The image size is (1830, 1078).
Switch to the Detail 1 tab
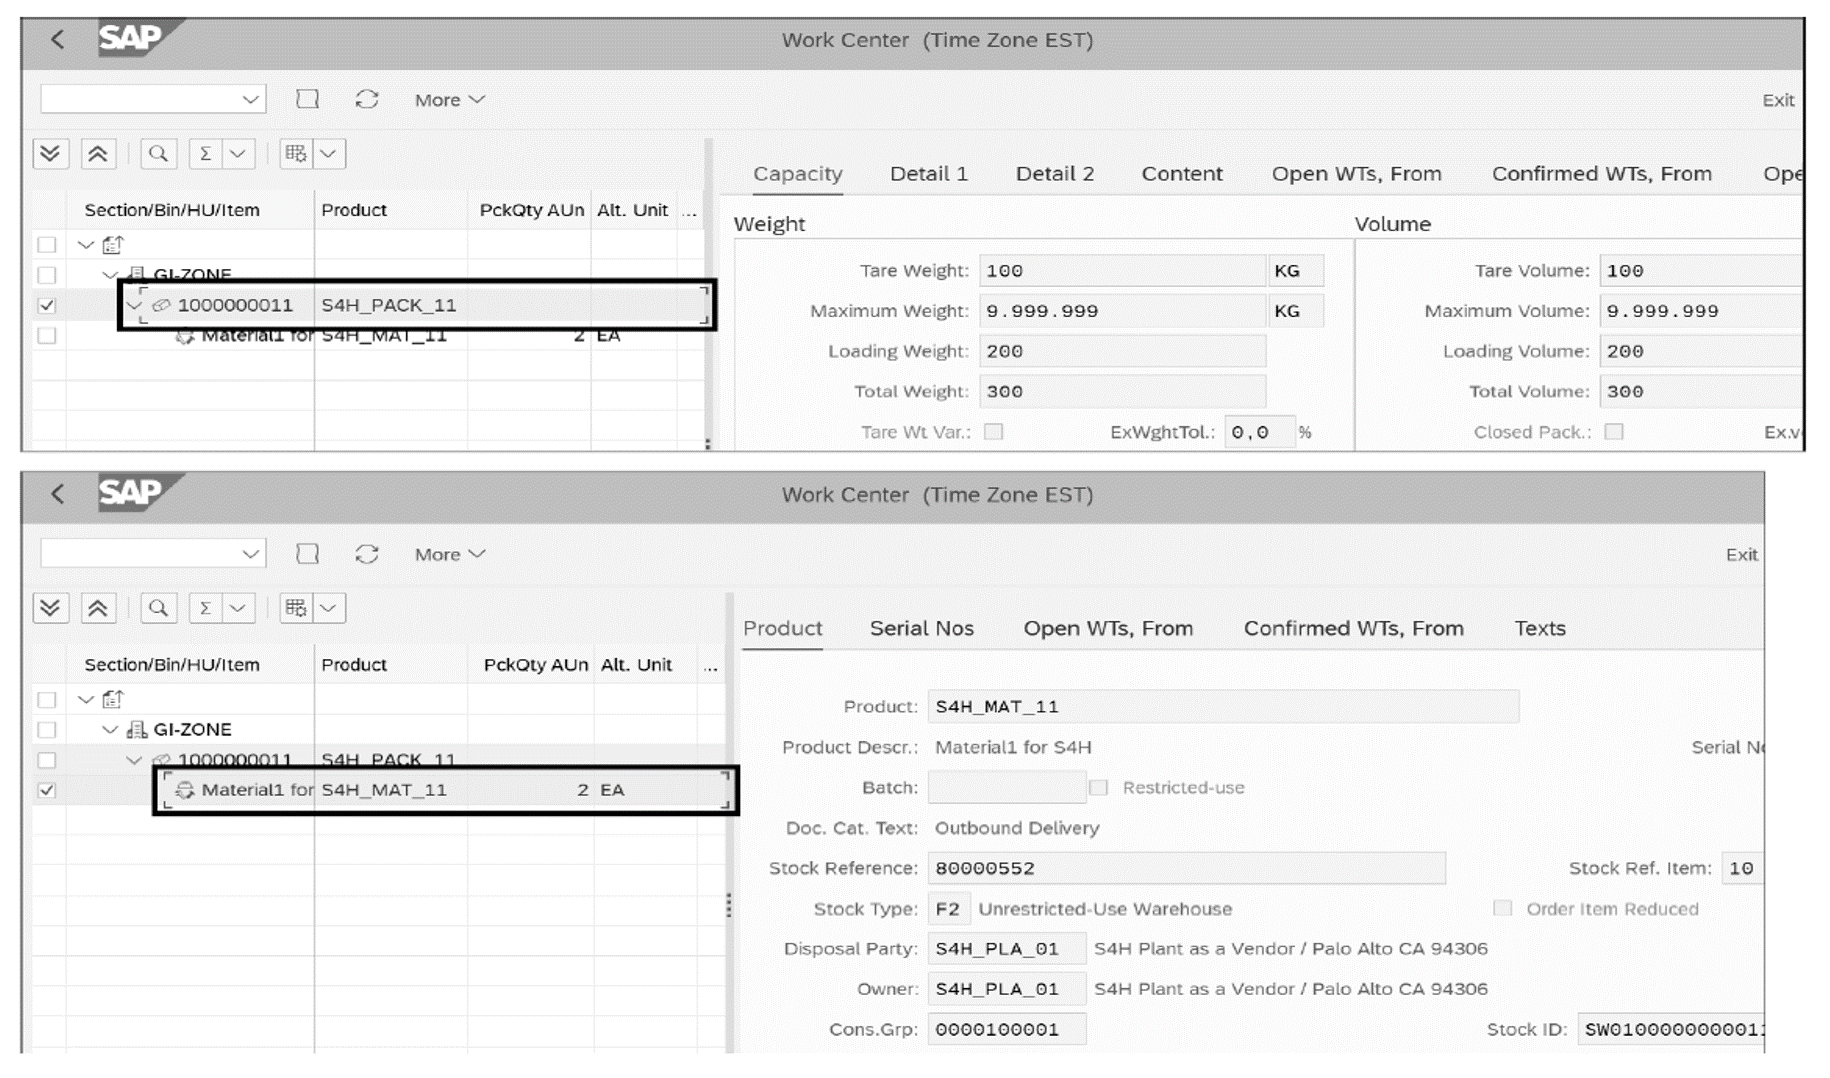pos(928,173)
